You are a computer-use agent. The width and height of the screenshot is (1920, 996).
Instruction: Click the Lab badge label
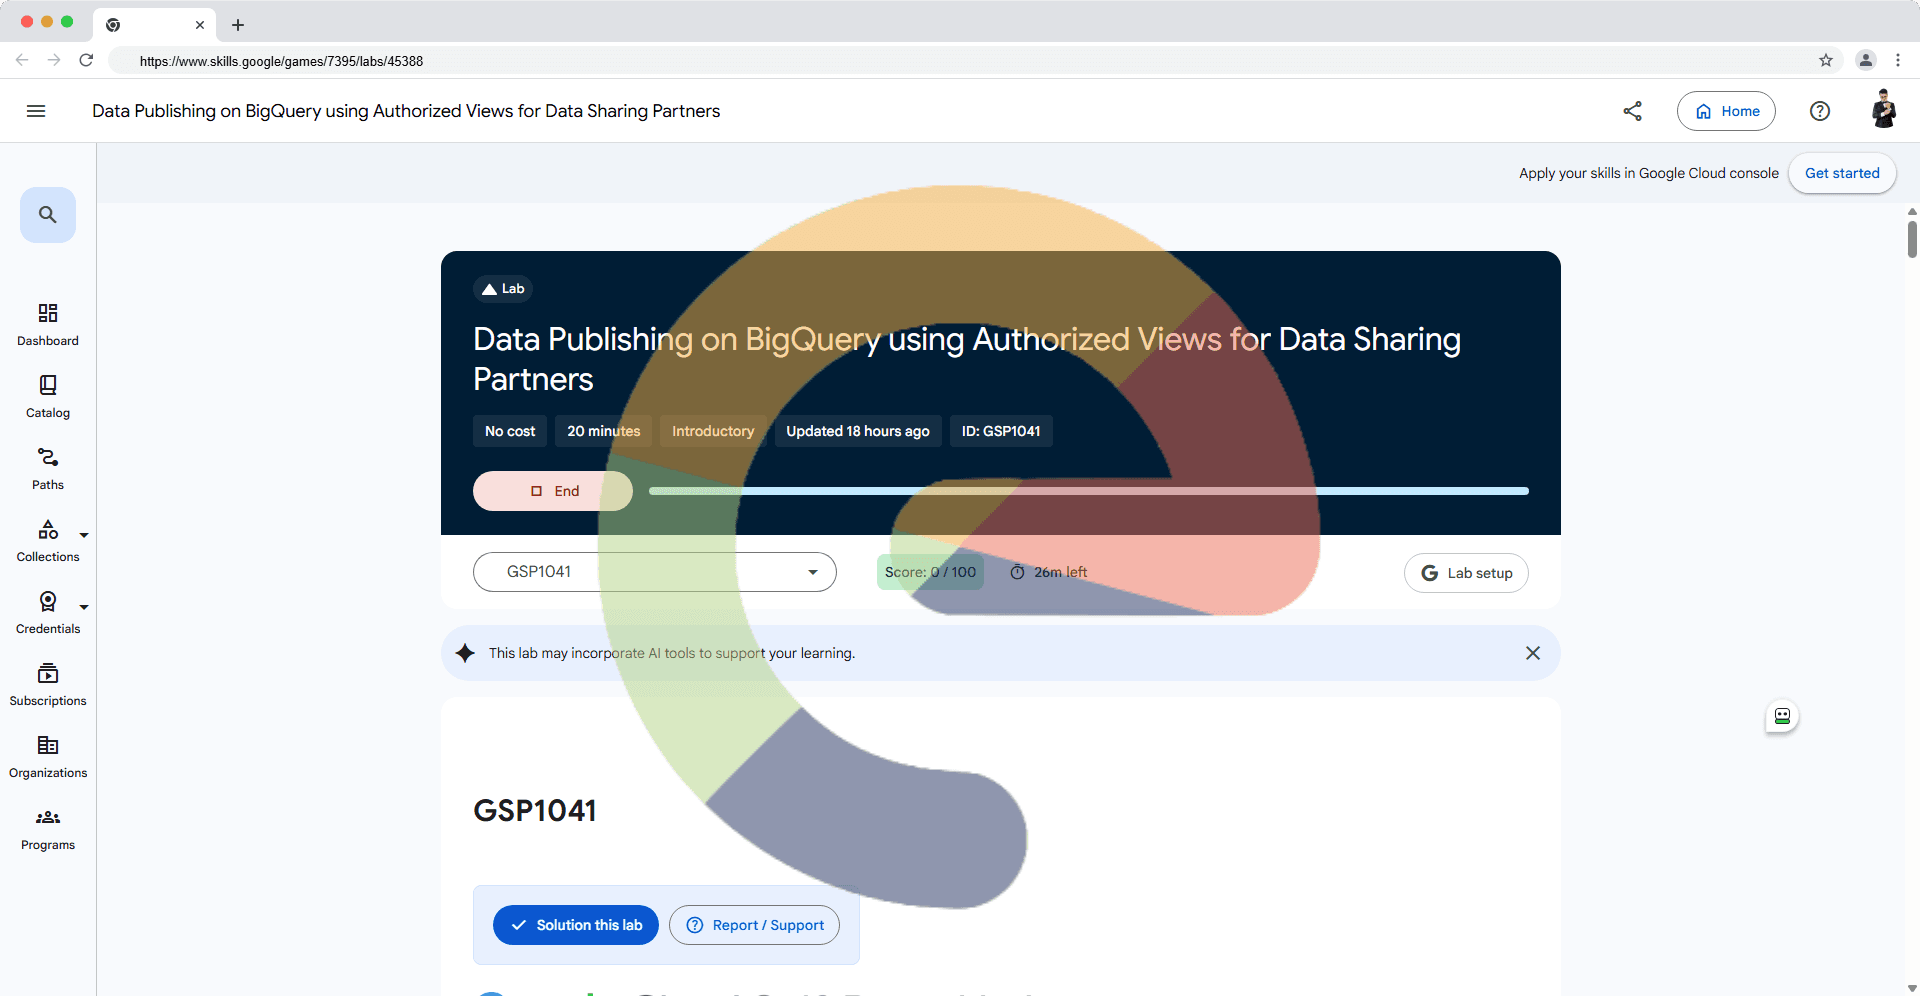(x=503, y=289)
